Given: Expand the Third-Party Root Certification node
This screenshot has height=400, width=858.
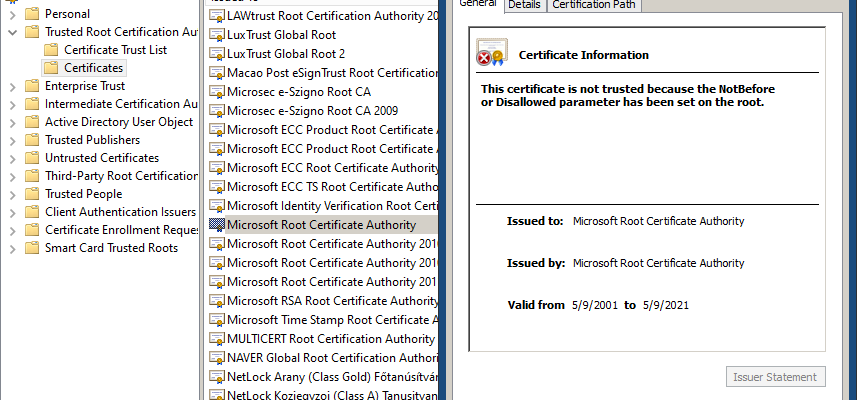Looking at the screenshot, I should (x=14, y=176).
